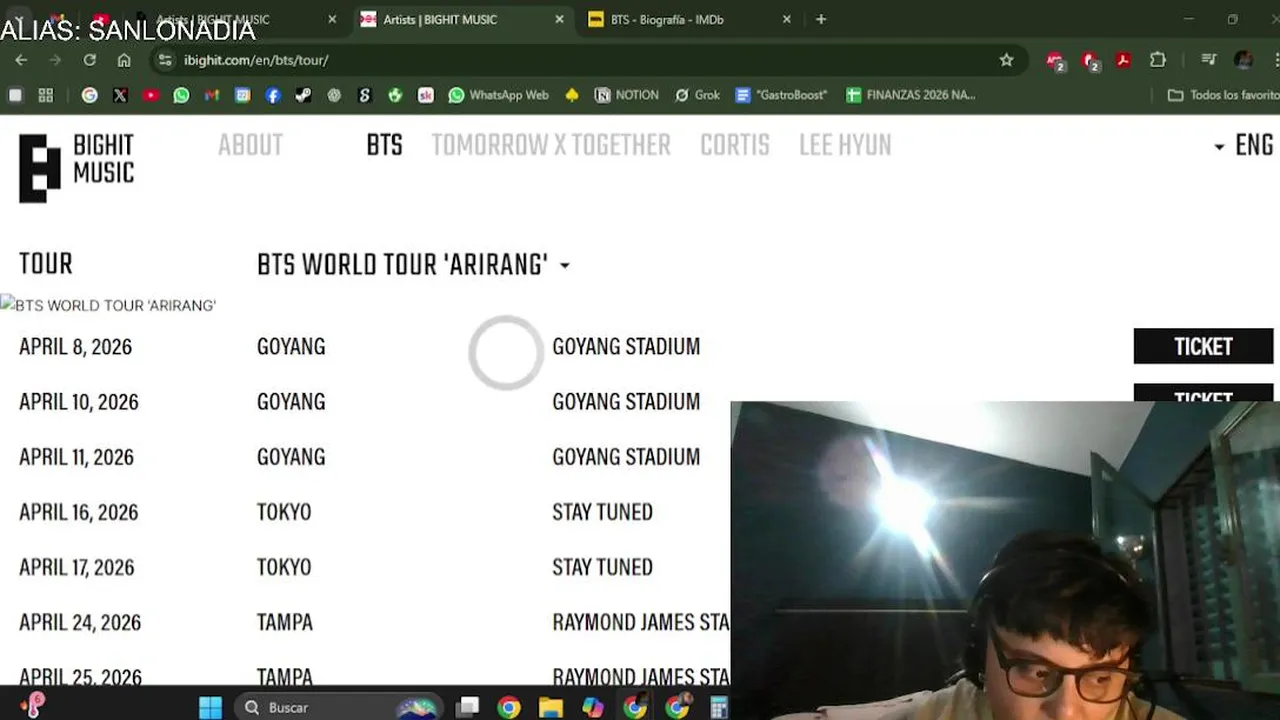The image size is (1280, 720).
Task: Open the ENG language dropdown
Action: pyautogui.click(x=1243, y=146)
